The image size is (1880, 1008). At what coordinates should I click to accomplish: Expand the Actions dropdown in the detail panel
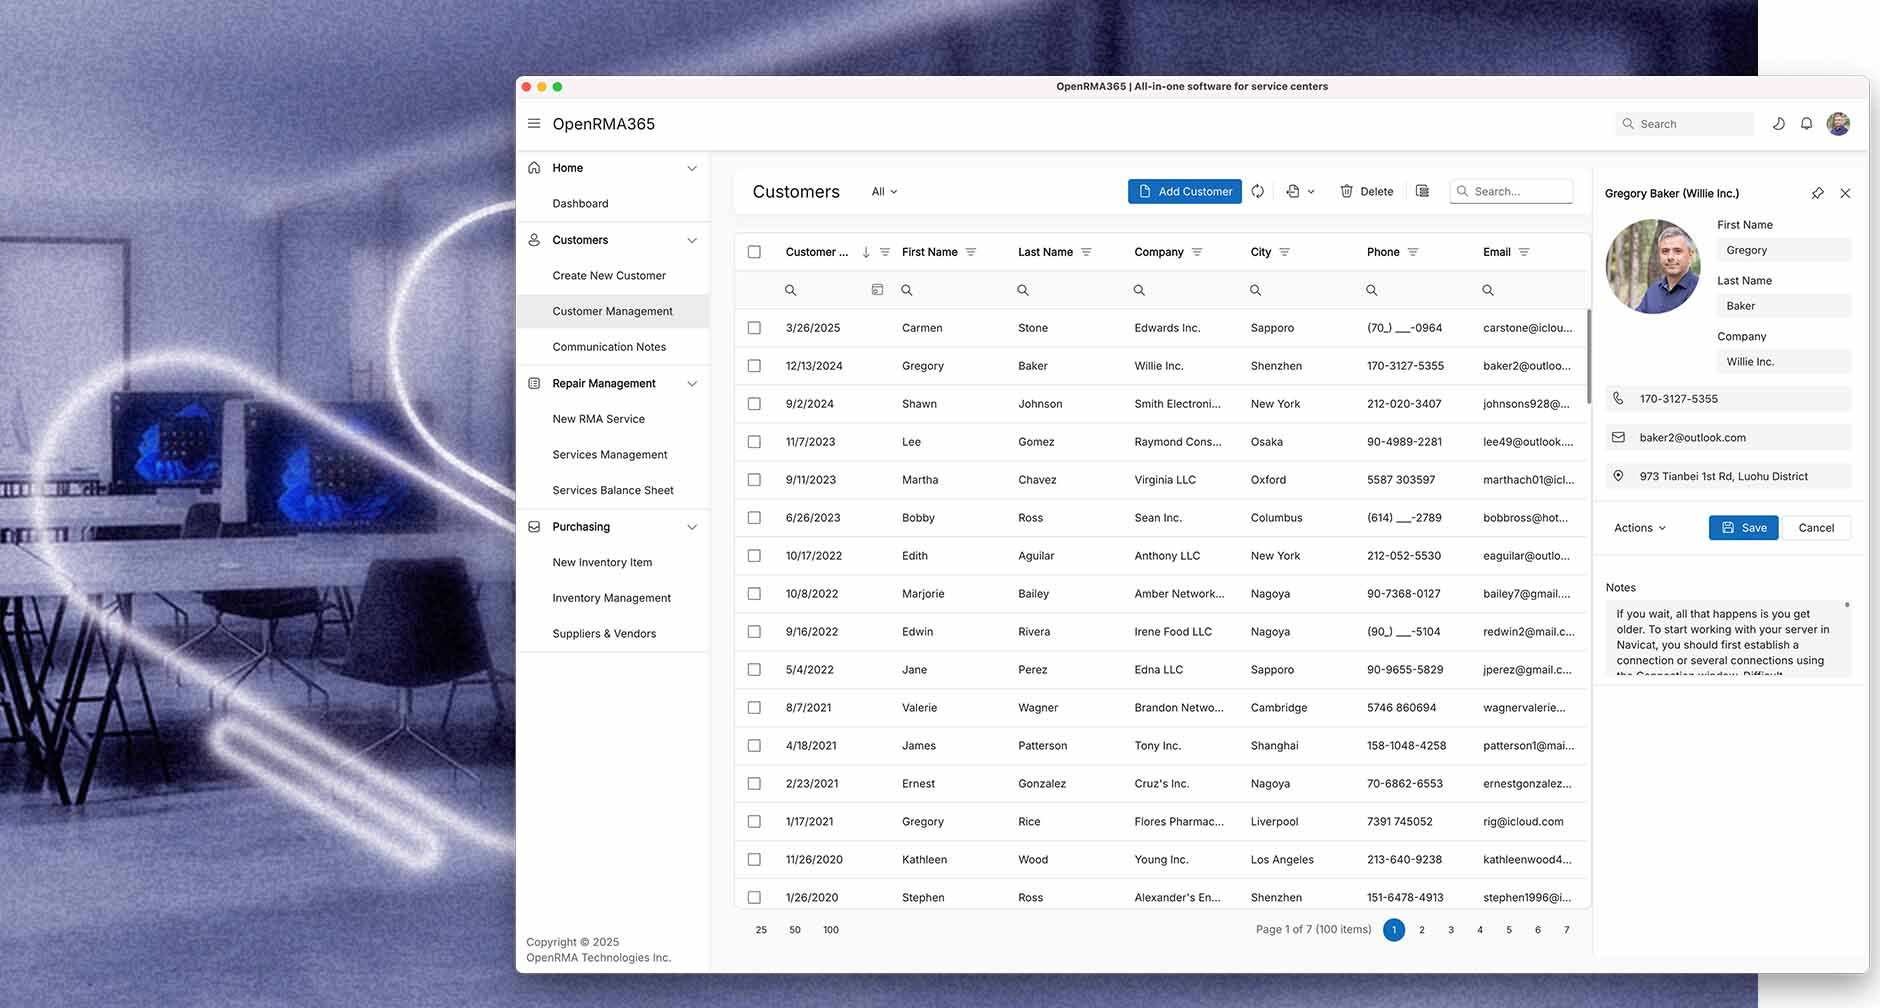[x=1638, y=527]
